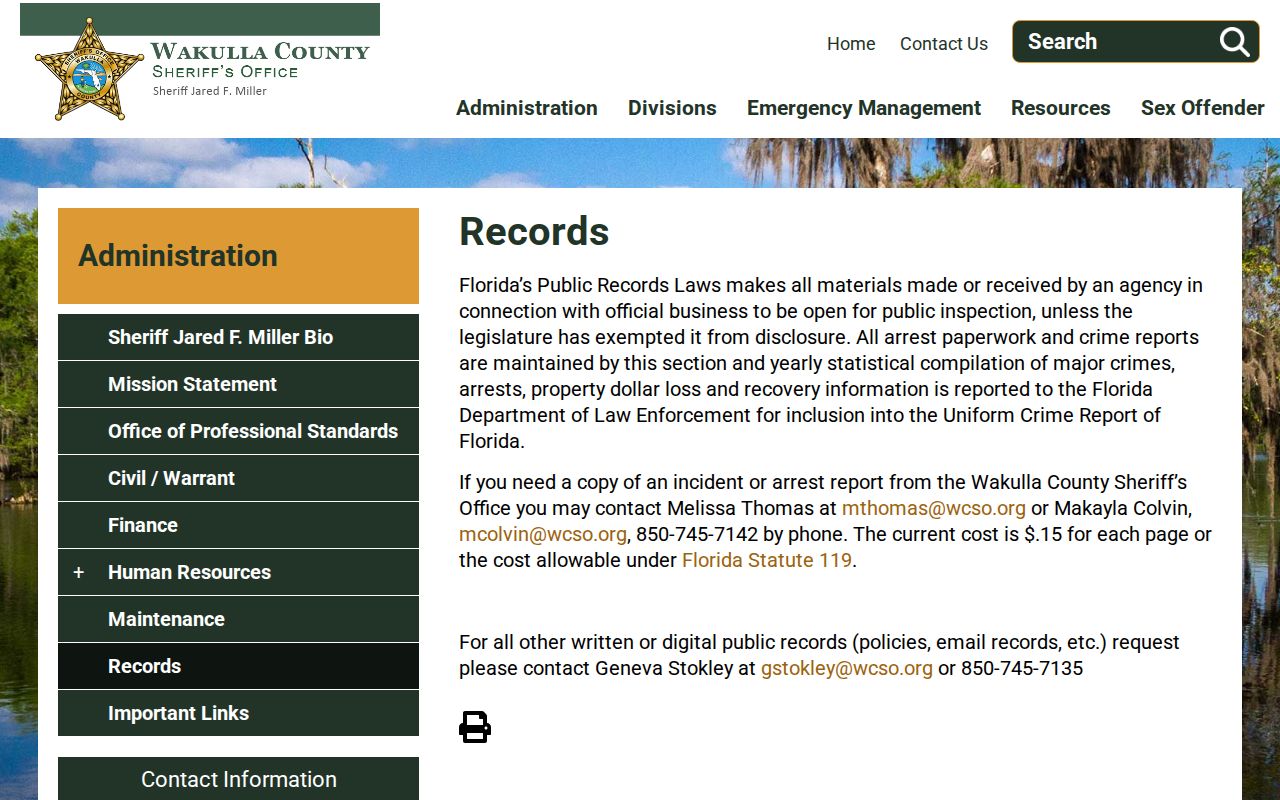Viewport: 1280px width, 800px height.
Task: Email gstokley@wcso.org link
Action: (x=847, y=668)
